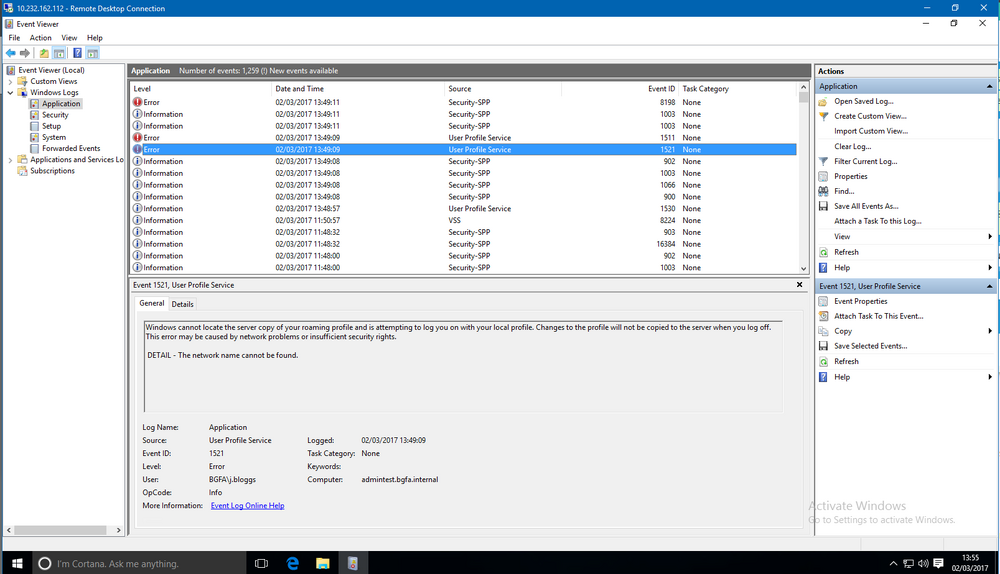Select the VSS event 8224 row
1000x574 pixels.
(464, 221)
